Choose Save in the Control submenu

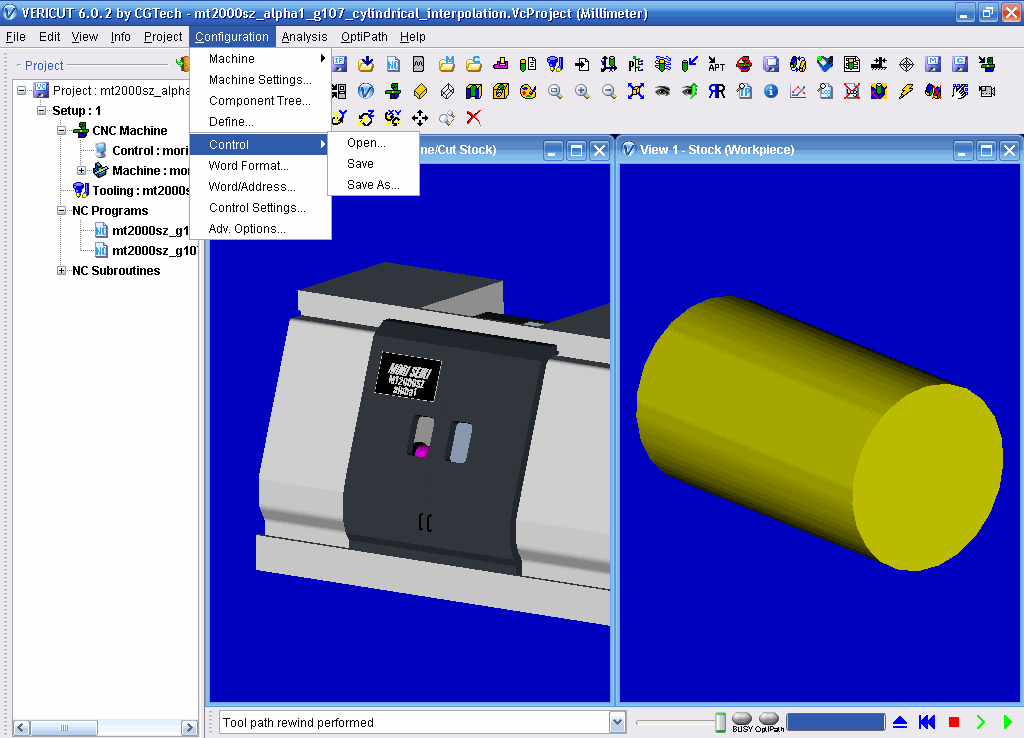(x=374, y=164)
